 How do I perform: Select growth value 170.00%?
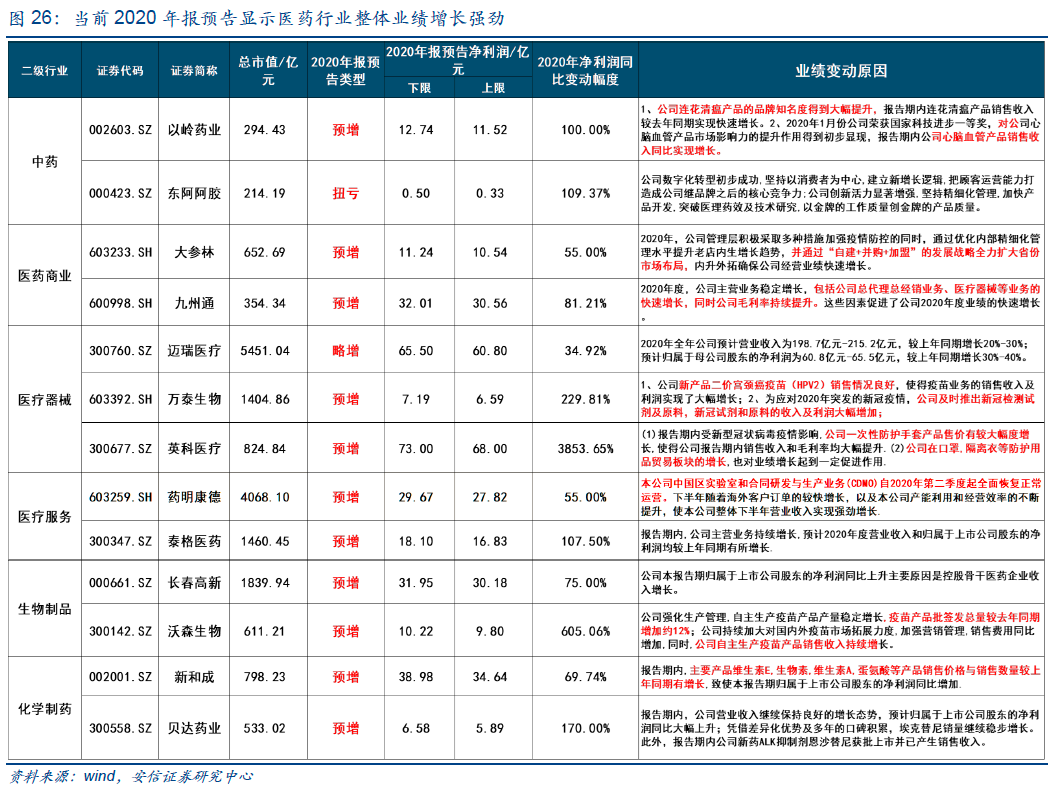(x=585, y=728)
